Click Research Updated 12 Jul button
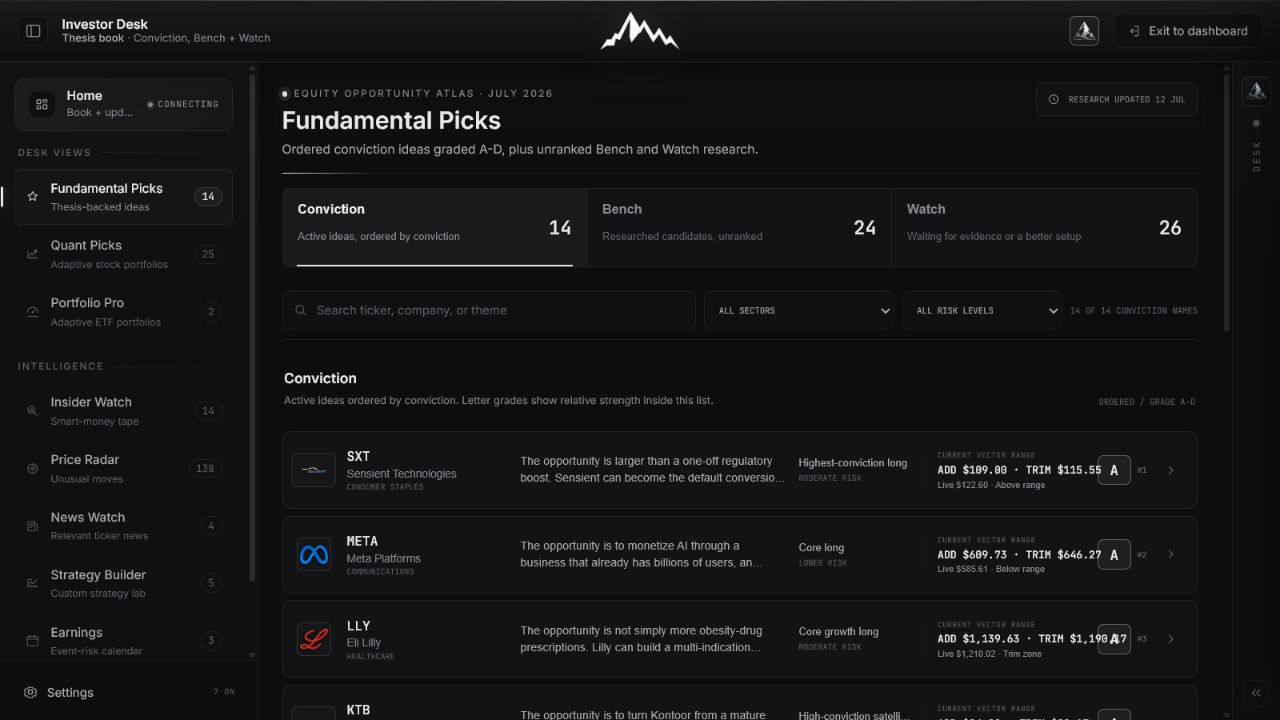 (1117, 99)
